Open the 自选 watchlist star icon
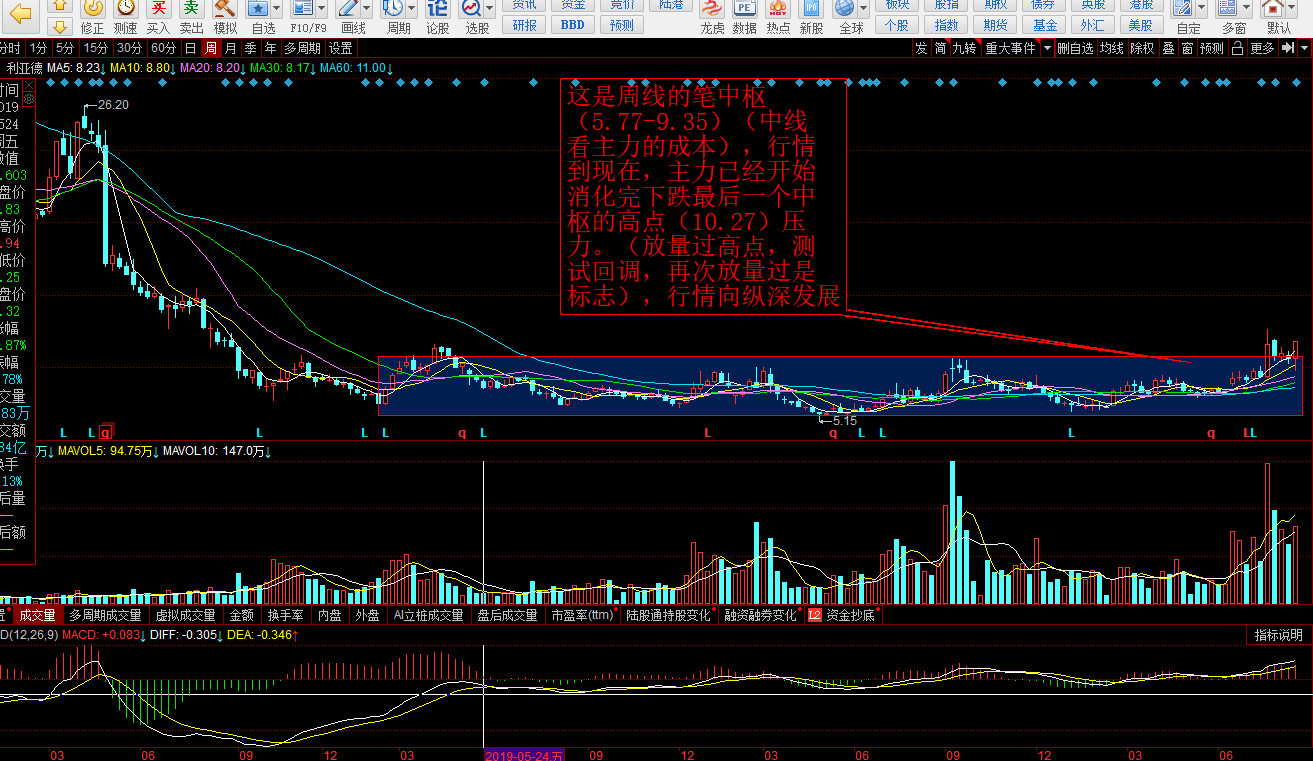This screenshot has width=1313, height=761. click(257, 8)
